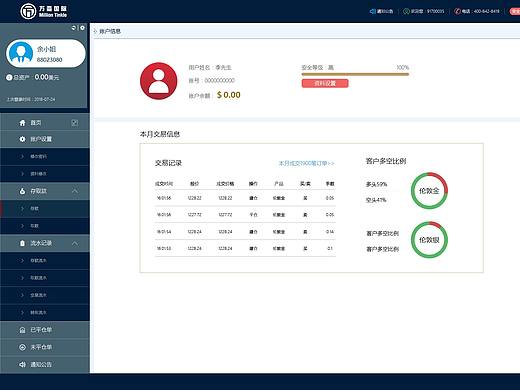Click the speaker icon beside sidebar 通知公告
The image size is (520, 390).
(x=22, y=364)
